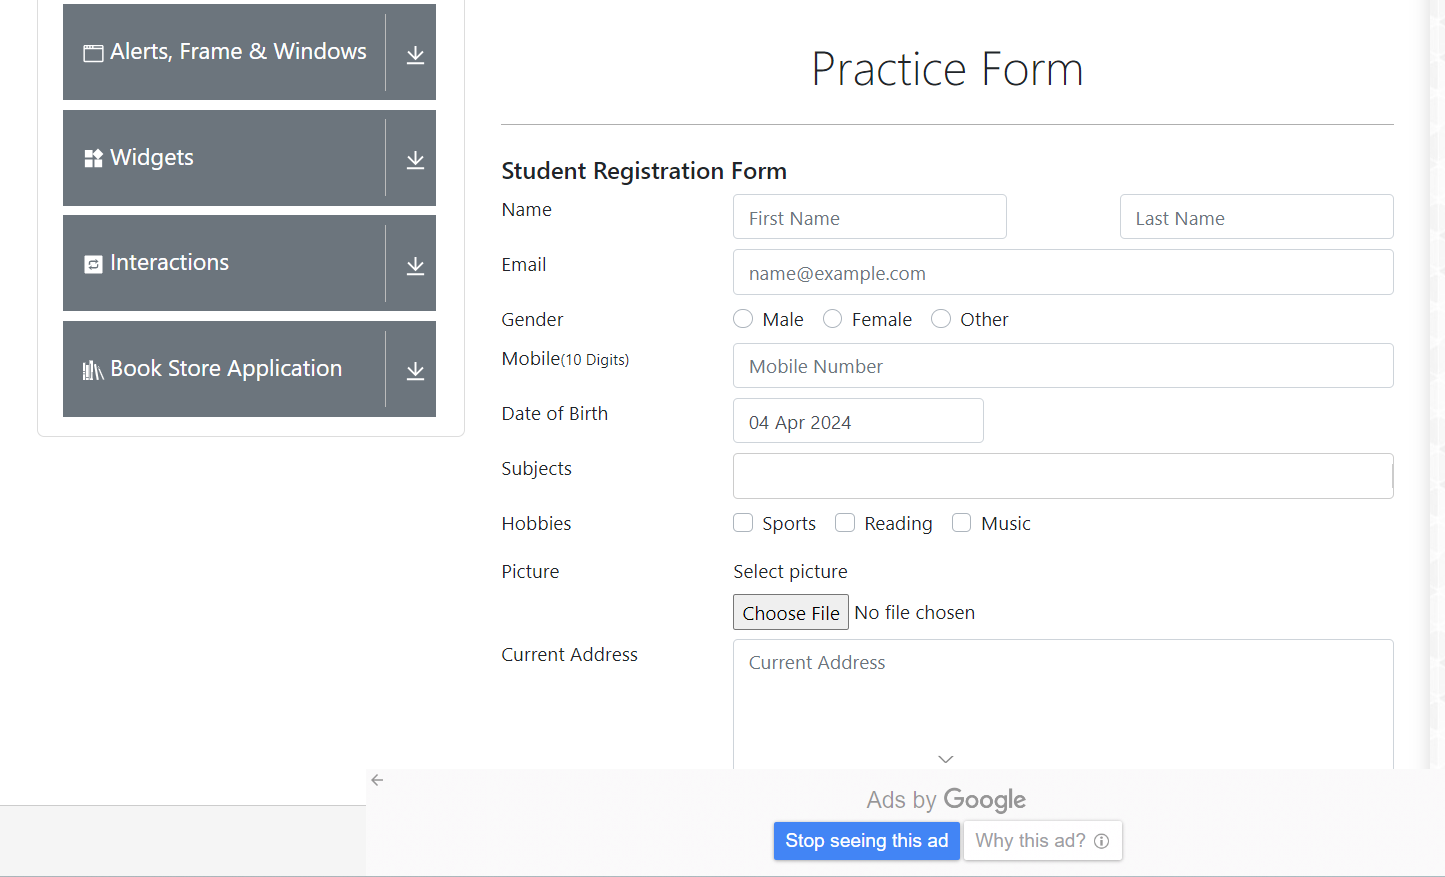Check the Sports hobby checkbox

tap(743, 523)
